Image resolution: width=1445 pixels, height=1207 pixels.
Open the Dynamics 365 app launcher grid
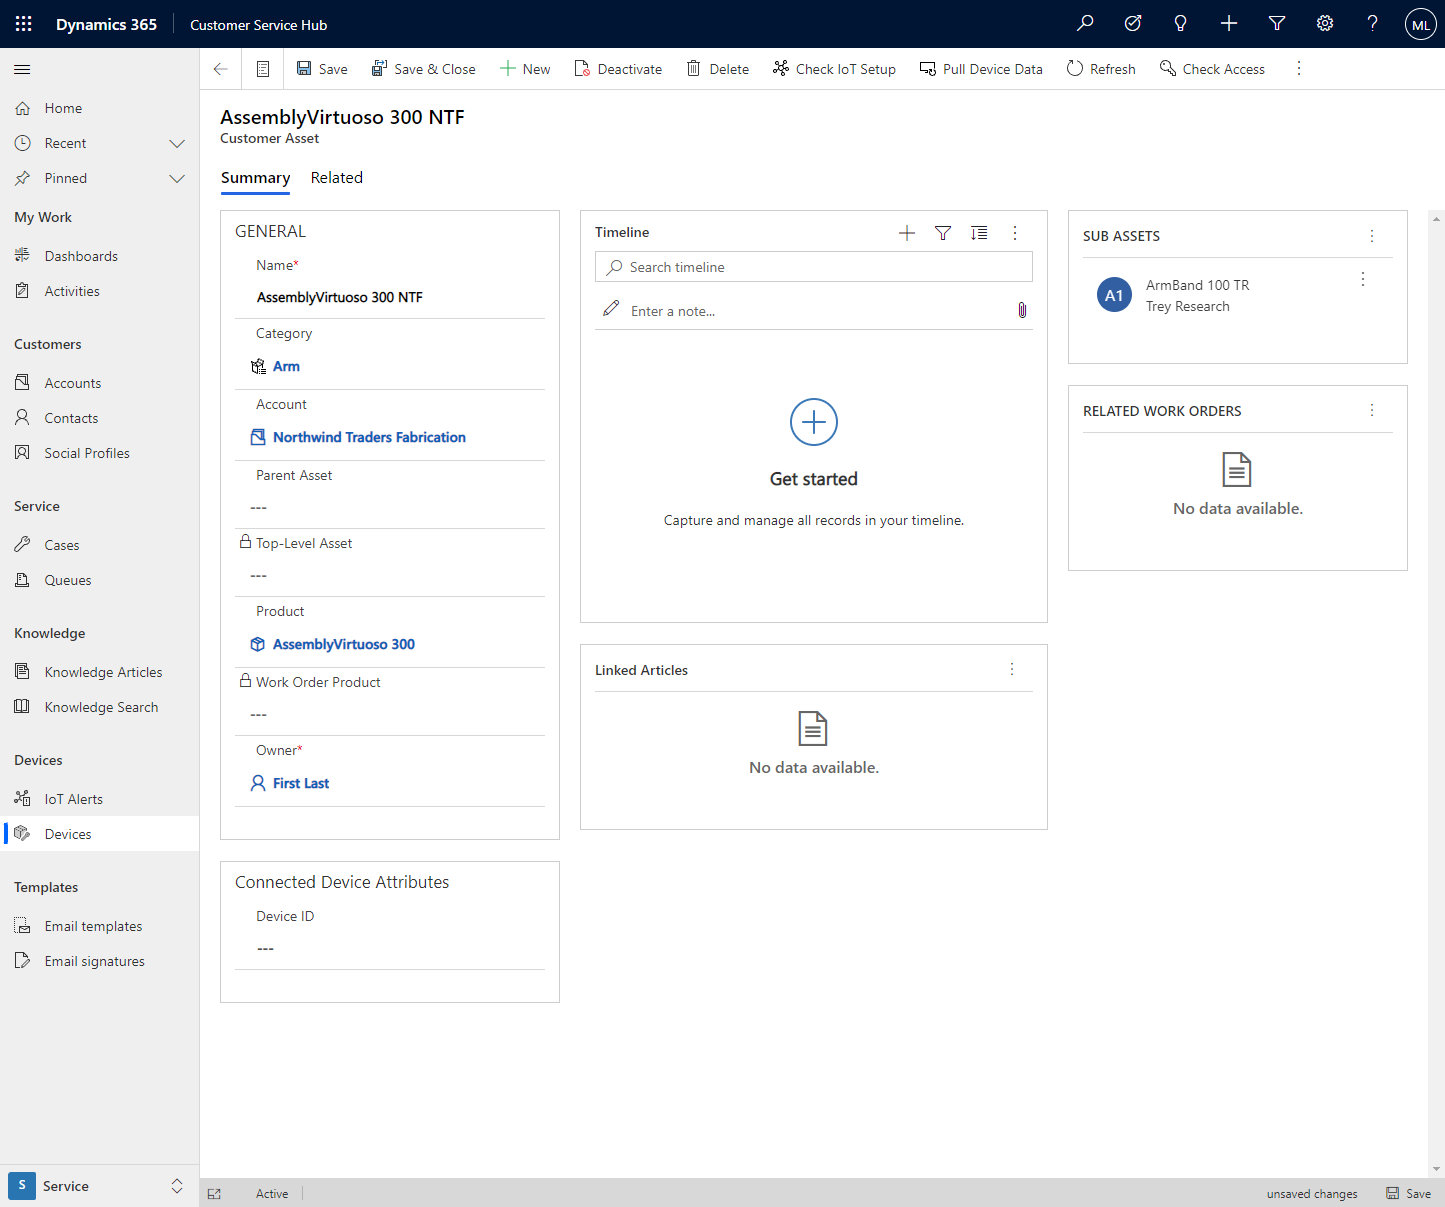click(x=24, y=24)
